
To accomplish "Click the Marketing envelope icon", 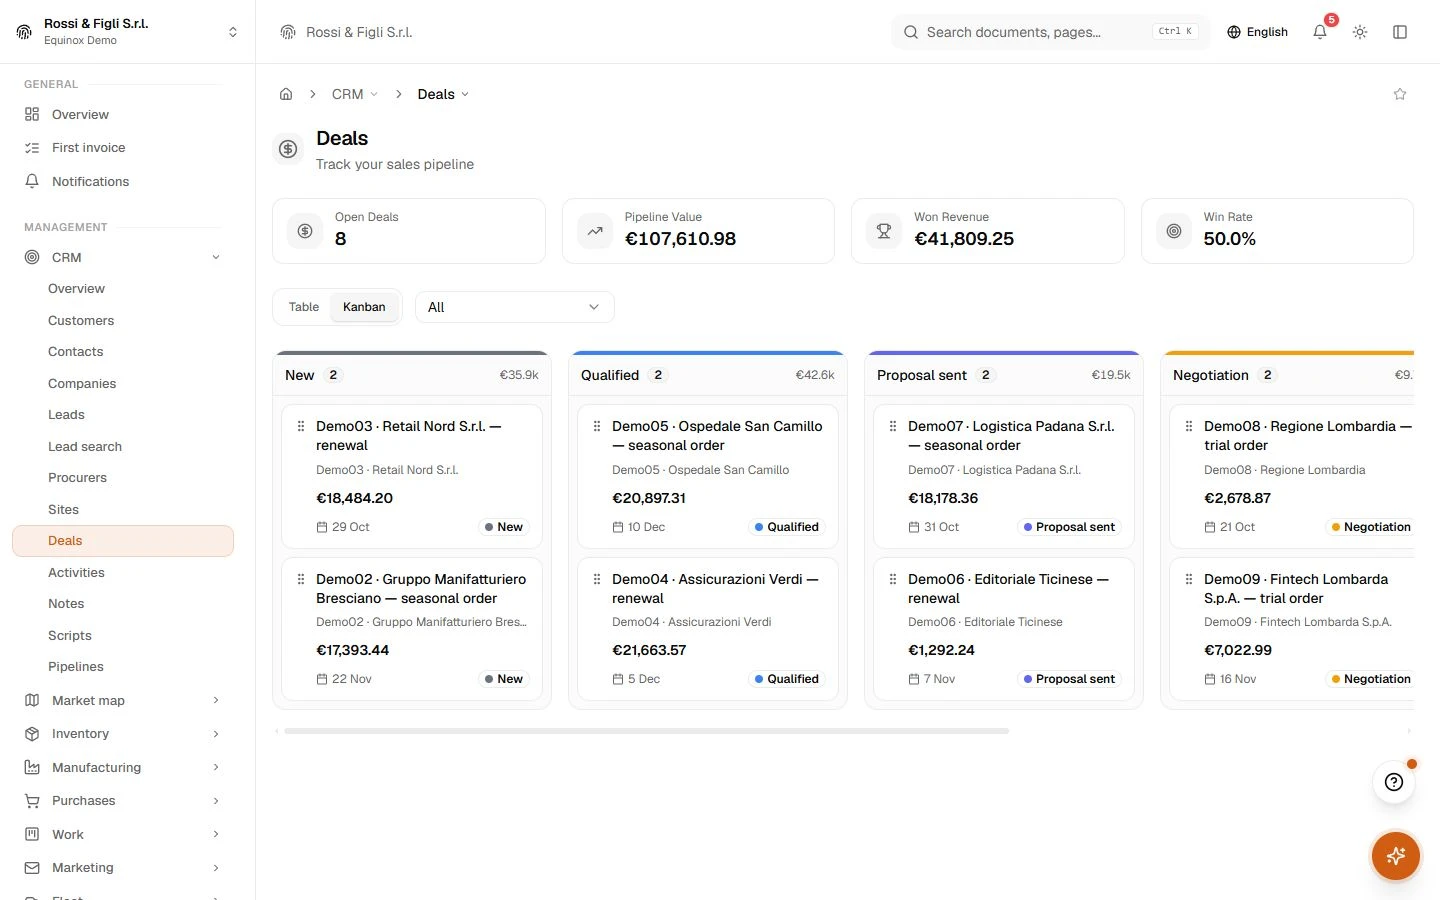I will pos(32,868).
